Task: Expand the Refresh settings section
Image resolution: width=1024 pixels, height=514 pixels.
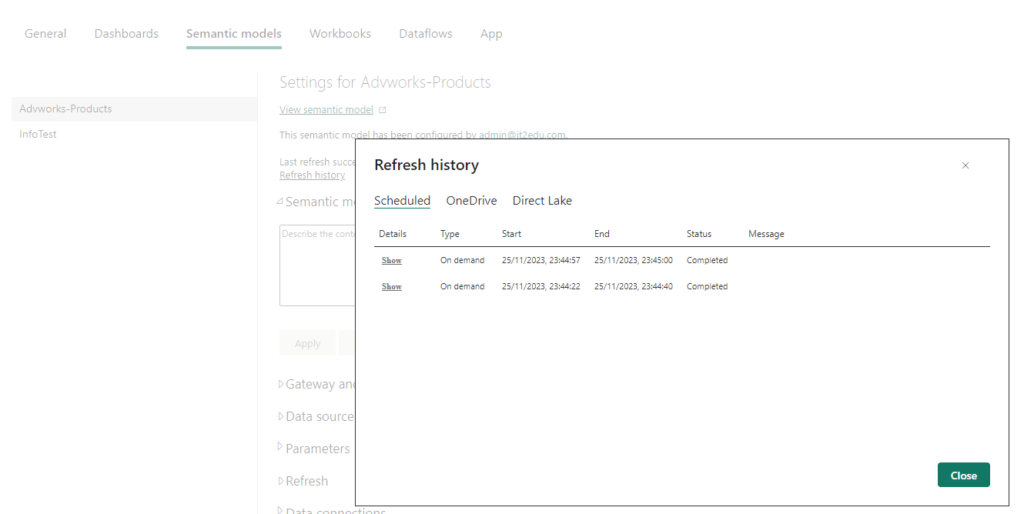Action: coord(280,481)
